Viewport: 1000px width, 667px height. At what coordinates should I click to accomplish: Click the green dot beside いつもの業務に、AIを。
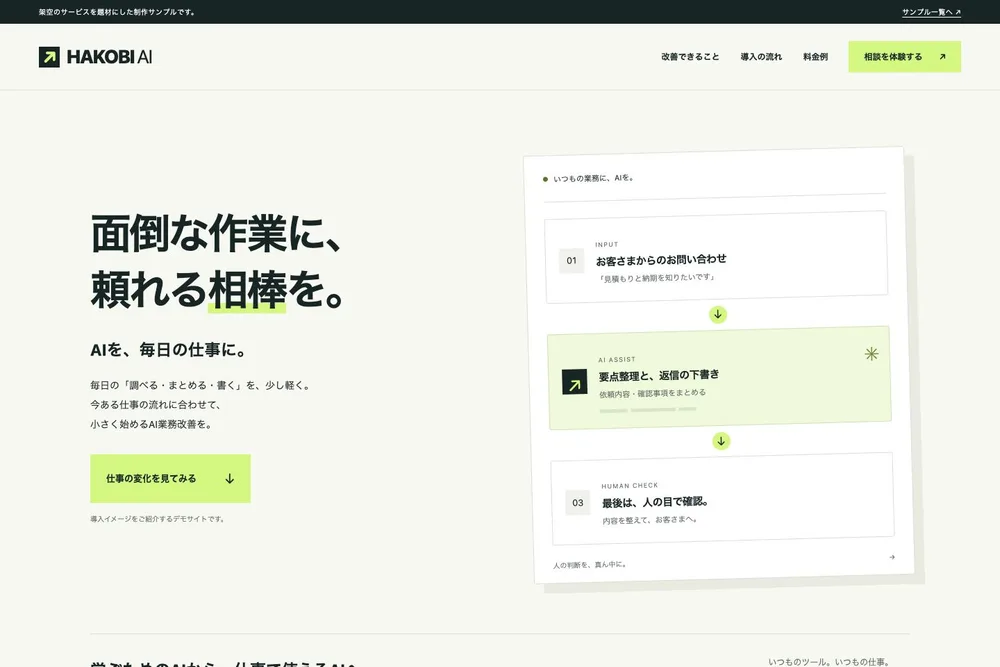[545, 179]
